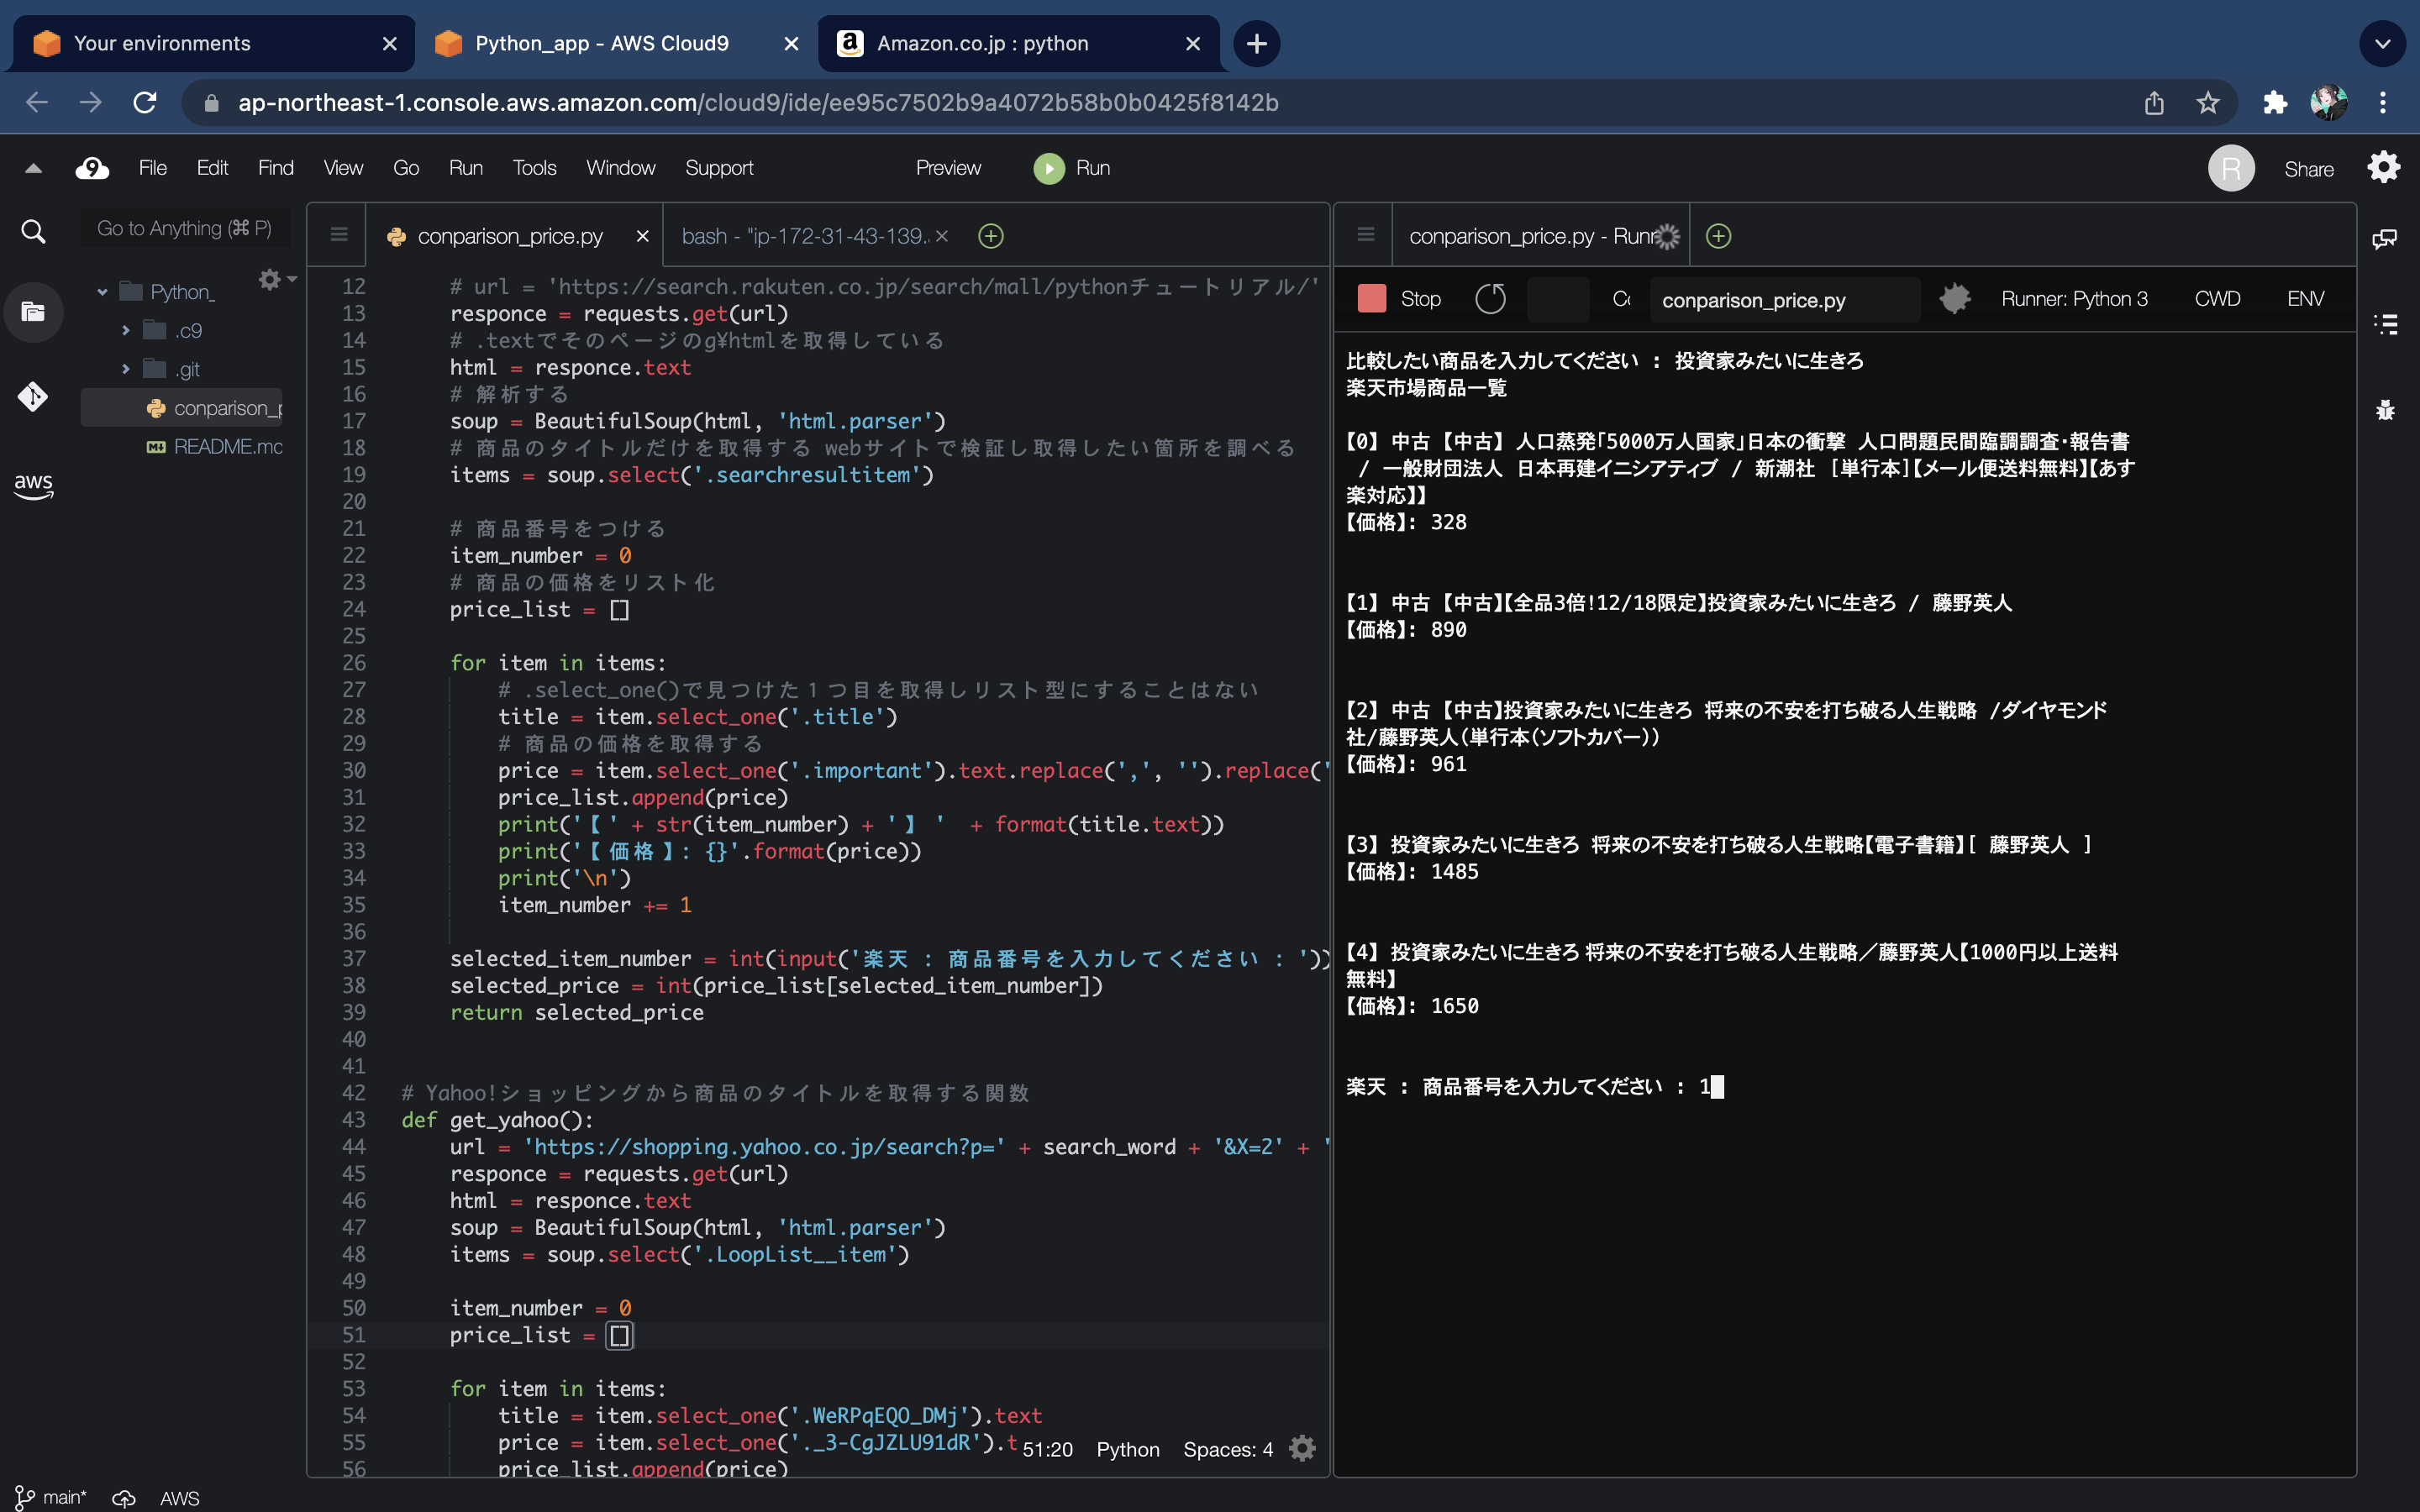Viewport: 2420px width, 1512px height.
Task: Open the Git source control panel
Action: (x=33, y=397)
